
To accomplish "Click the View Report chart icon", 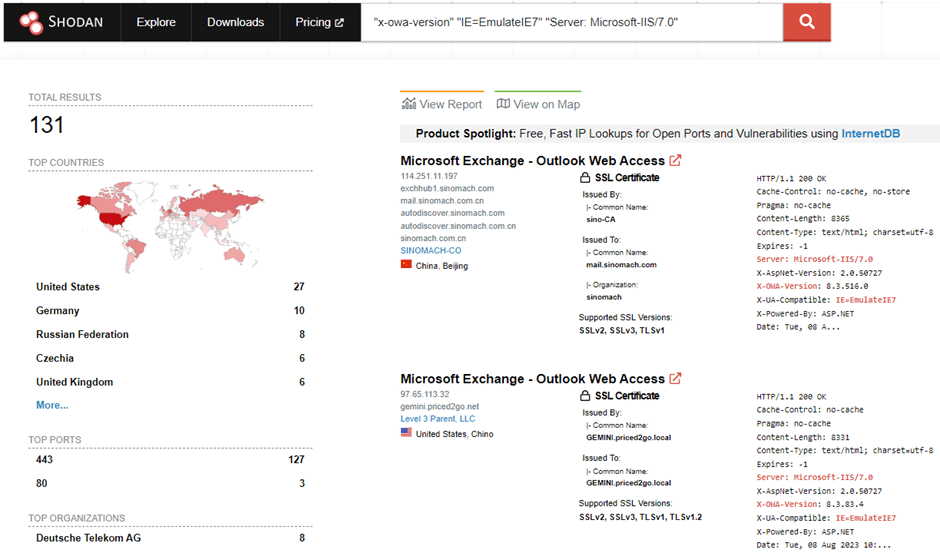I will [x=409, y=104].
